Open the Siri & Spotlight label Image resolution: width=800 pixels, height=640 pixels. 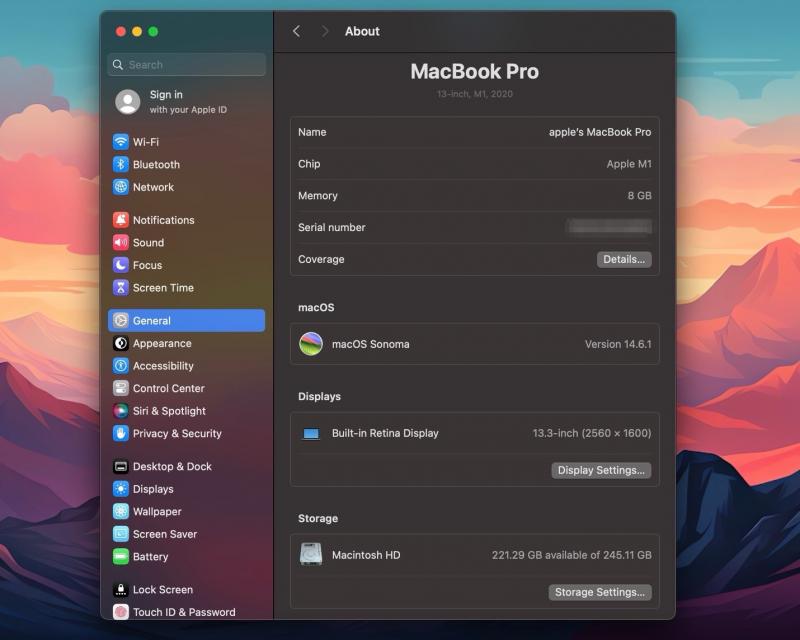tap(169, 411)
